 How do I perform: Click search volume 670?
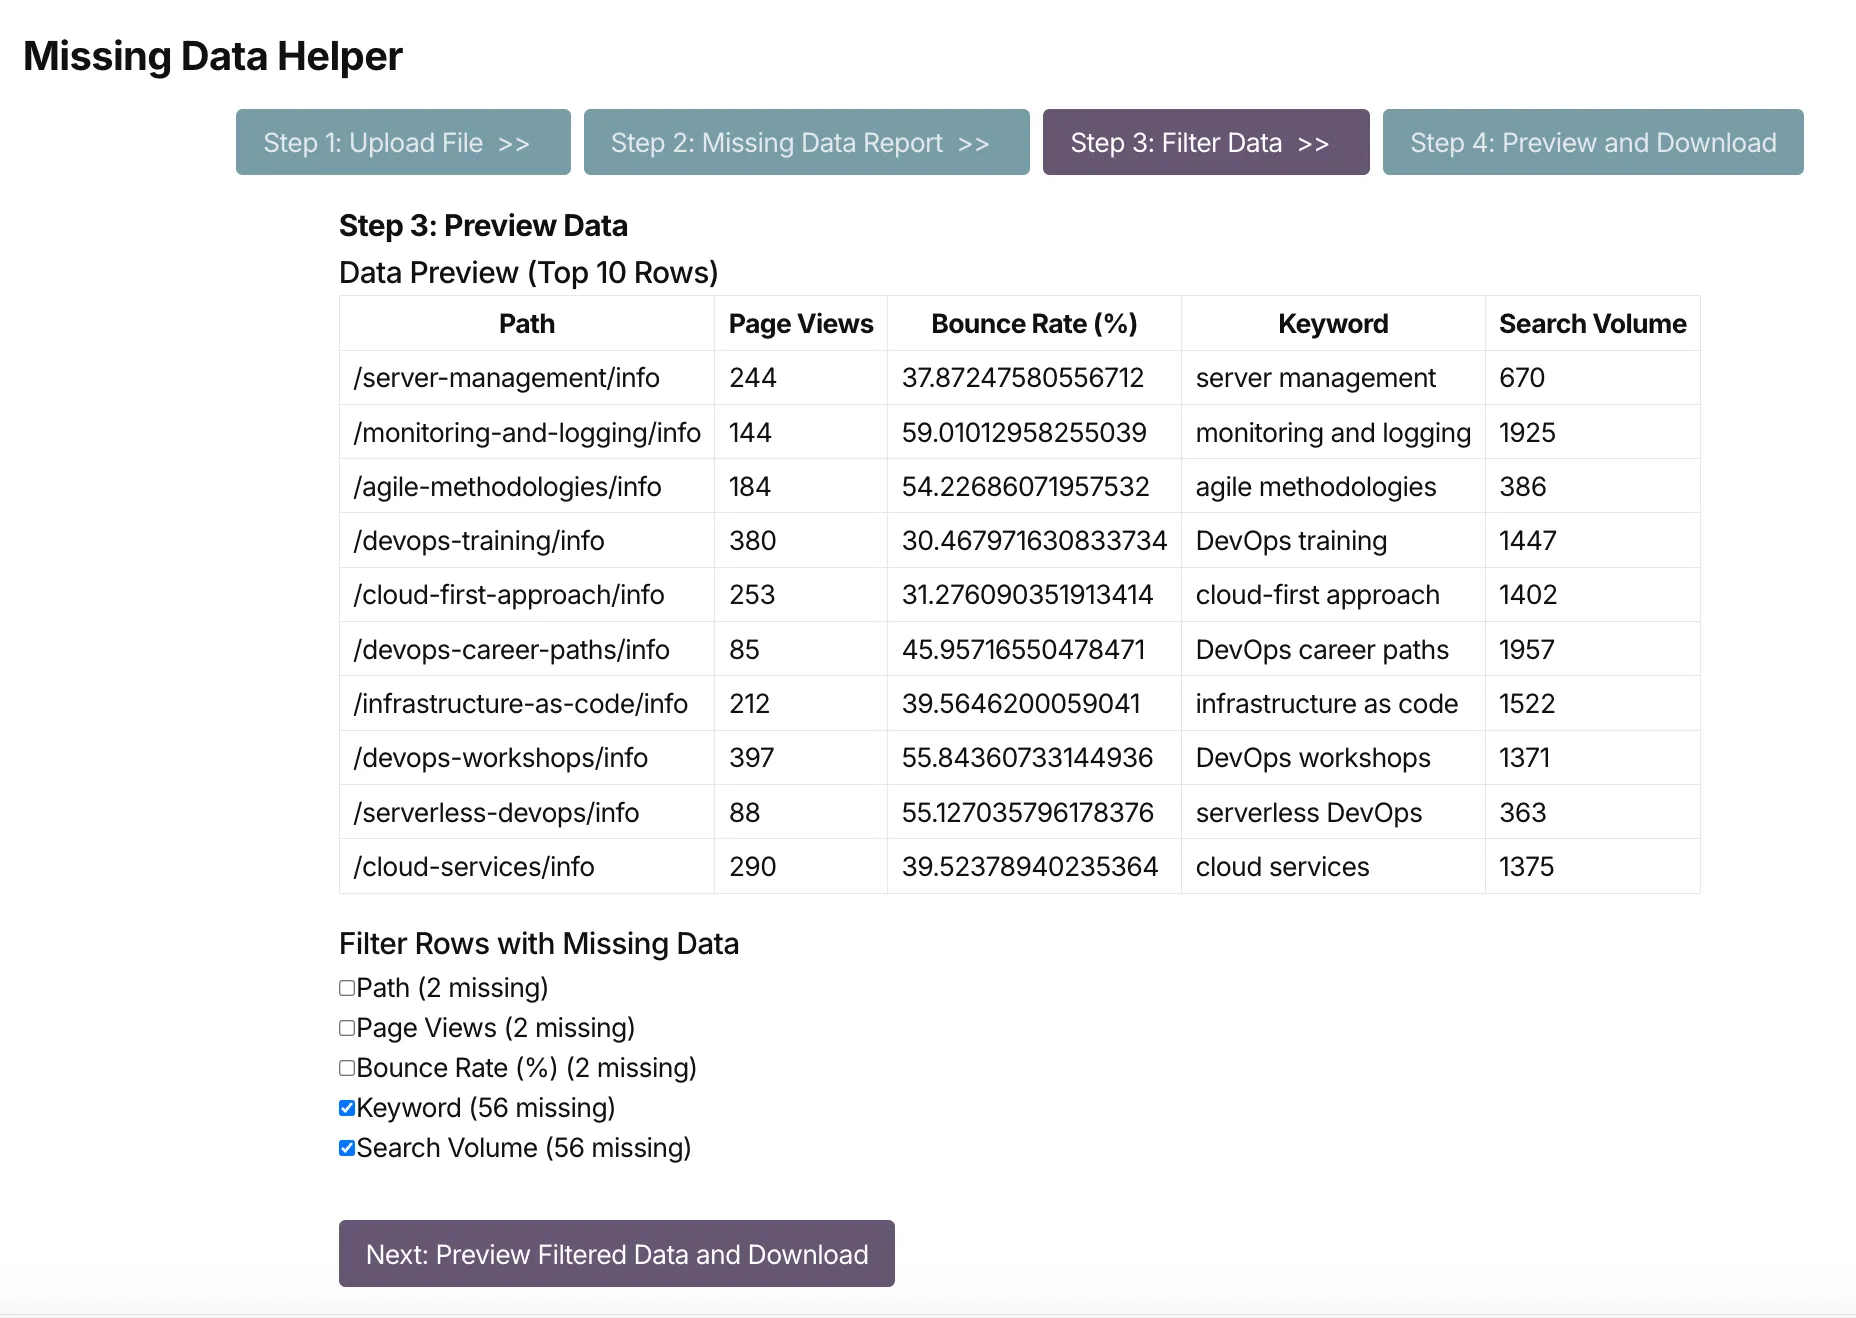point(1592,378)
